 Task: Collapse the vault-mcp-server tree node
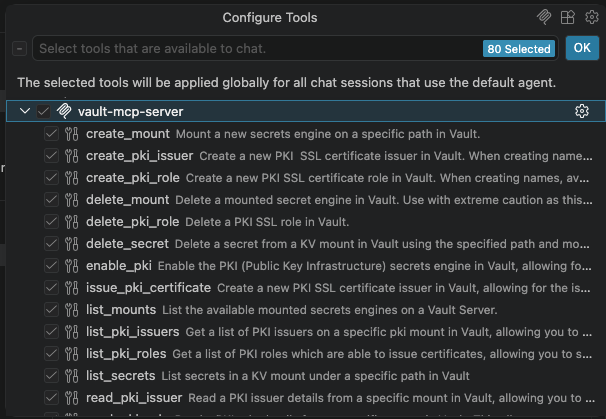25,111
